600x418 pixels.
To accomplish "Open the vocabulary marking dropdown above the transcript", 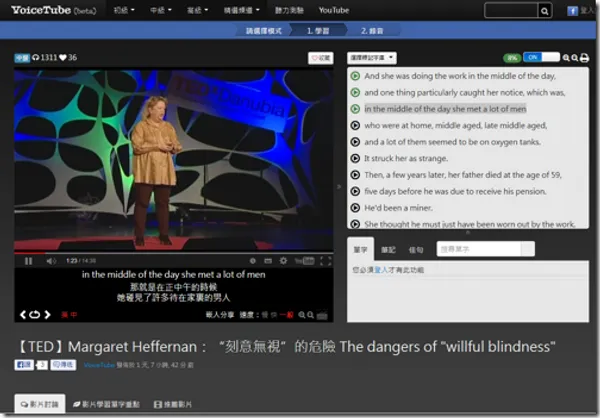I will [372, 58].
